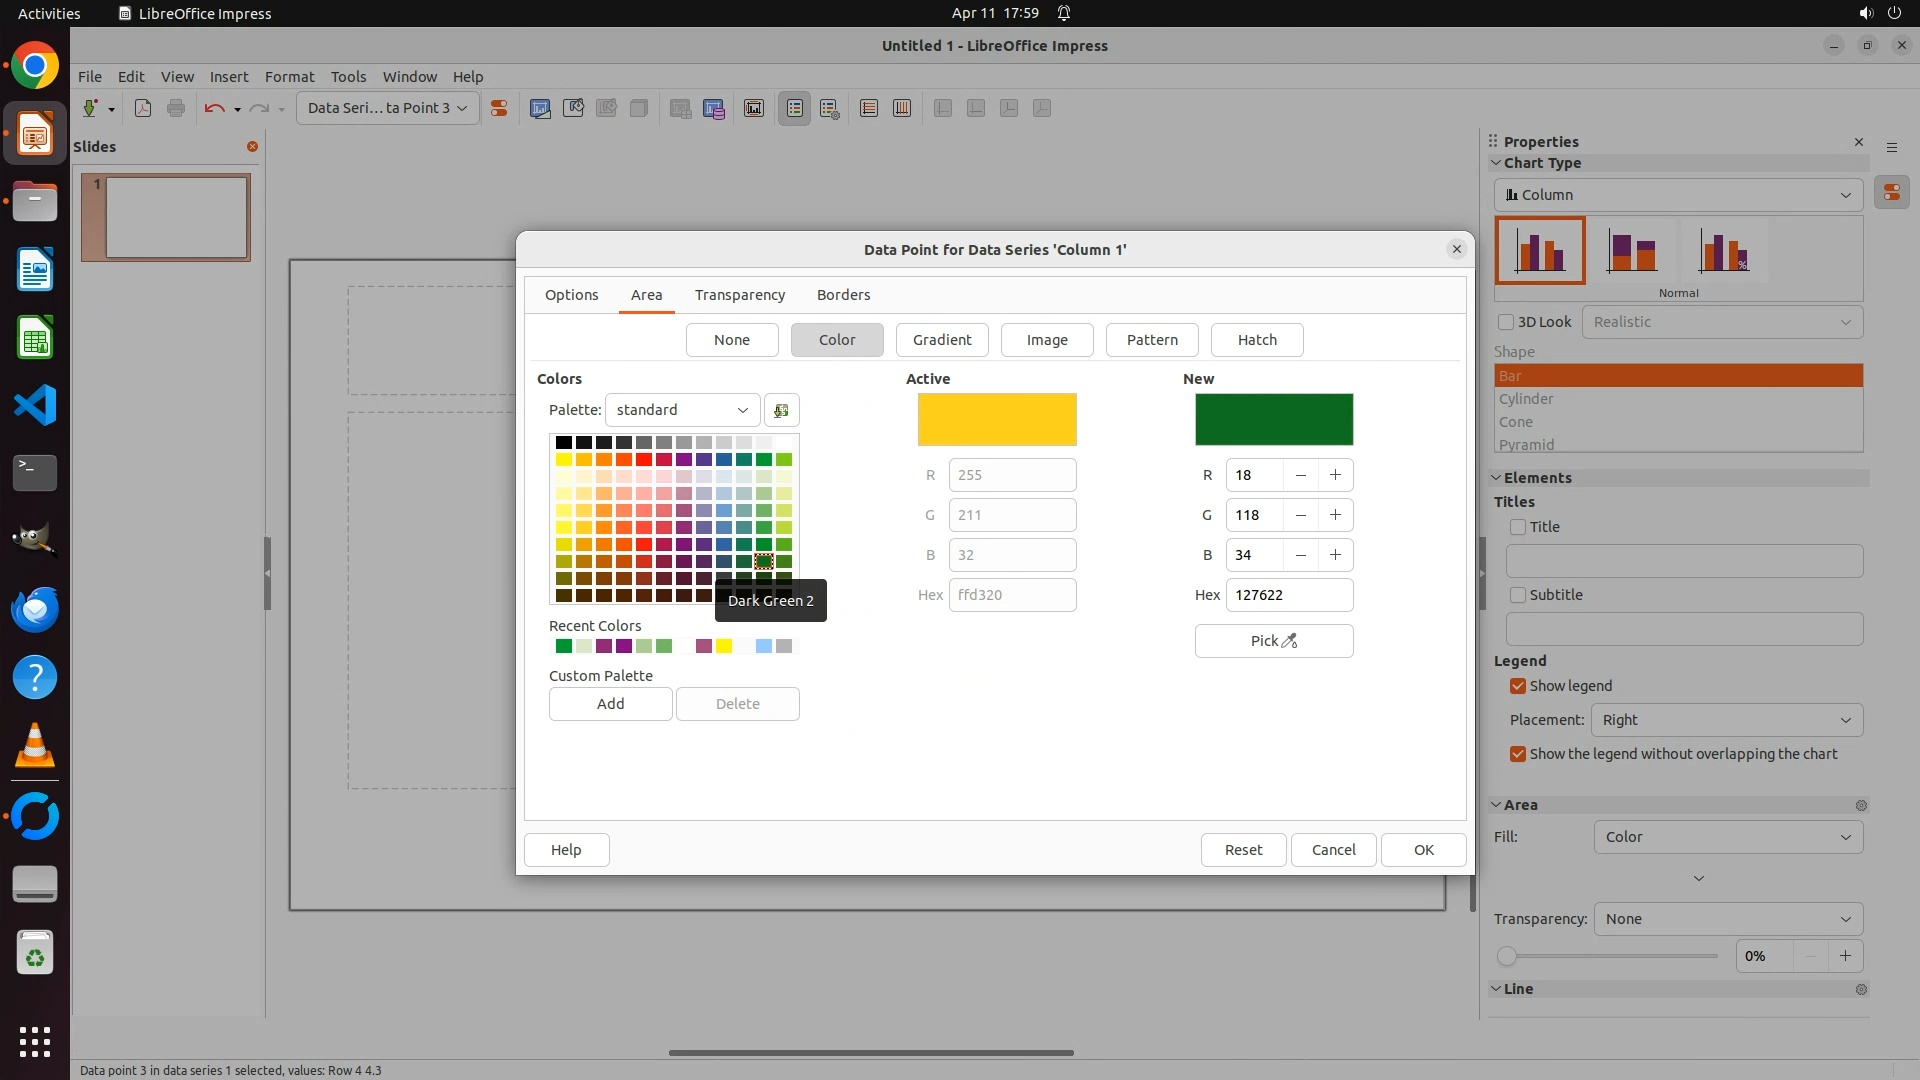Uncheck the Show legend checkbox
The height and width of the screenshot is (1080, 1920).
tap(1518, 686)
